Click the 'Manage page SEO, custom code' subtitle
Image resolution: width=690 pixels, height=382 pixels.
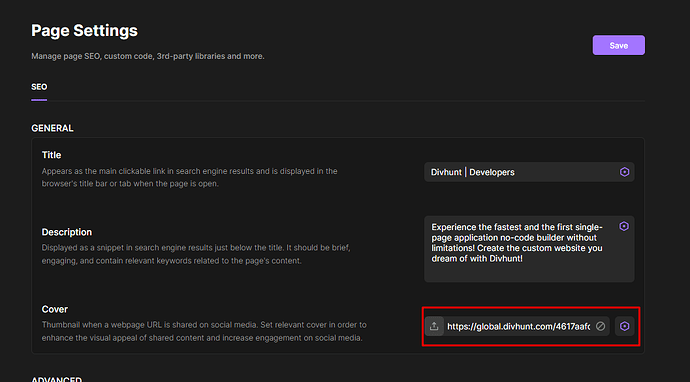pos(148,56)
